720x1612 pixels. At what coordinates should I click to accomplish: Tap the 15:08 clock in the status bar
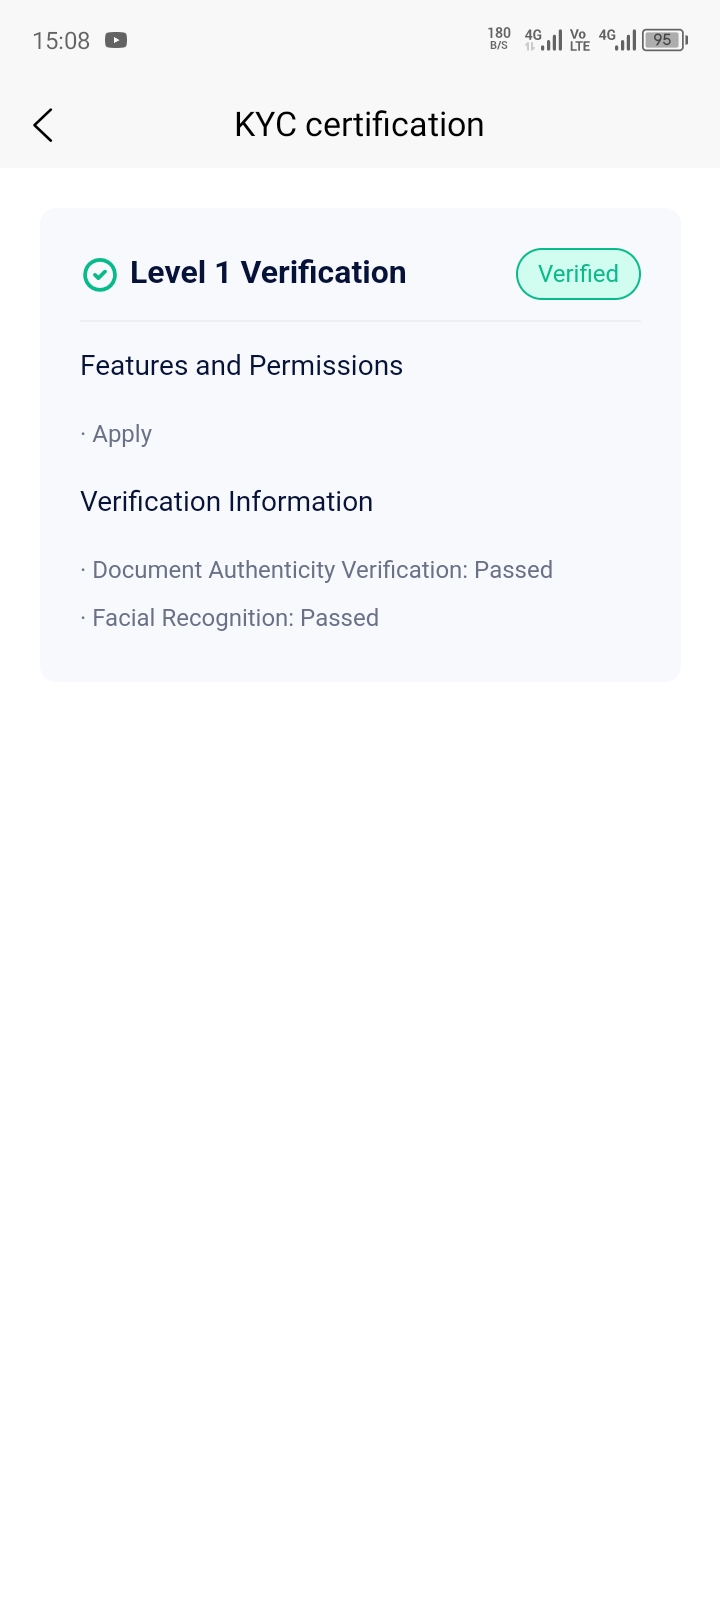pos(61,41)
